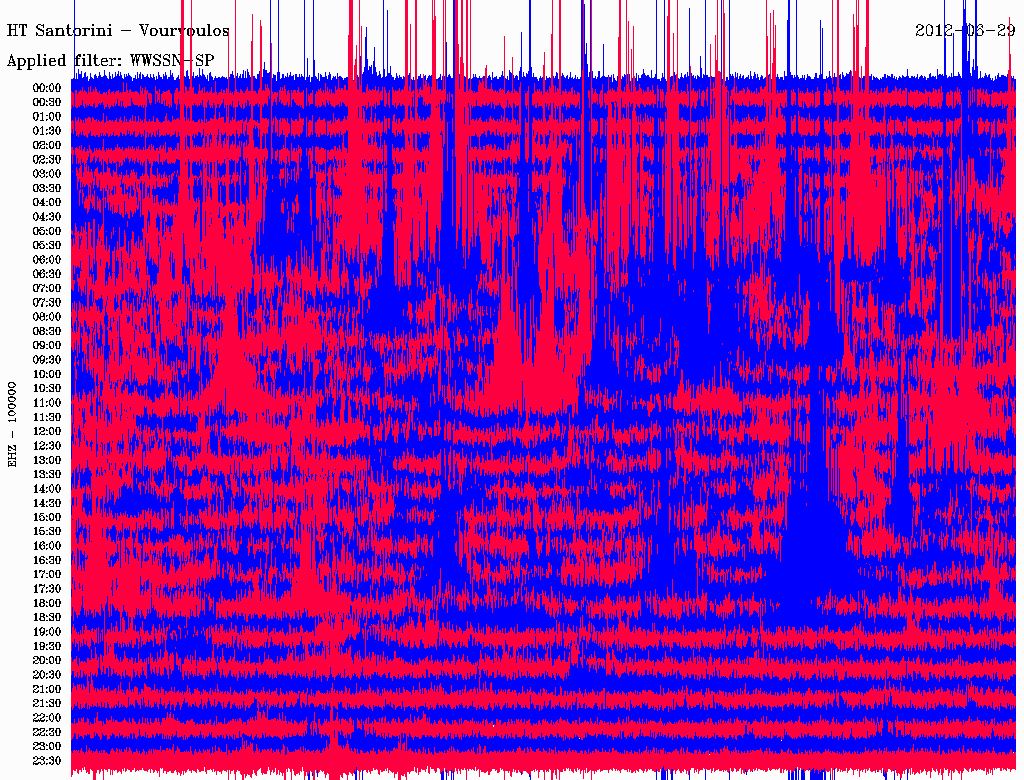Select the 02:30 time row label

47,159
